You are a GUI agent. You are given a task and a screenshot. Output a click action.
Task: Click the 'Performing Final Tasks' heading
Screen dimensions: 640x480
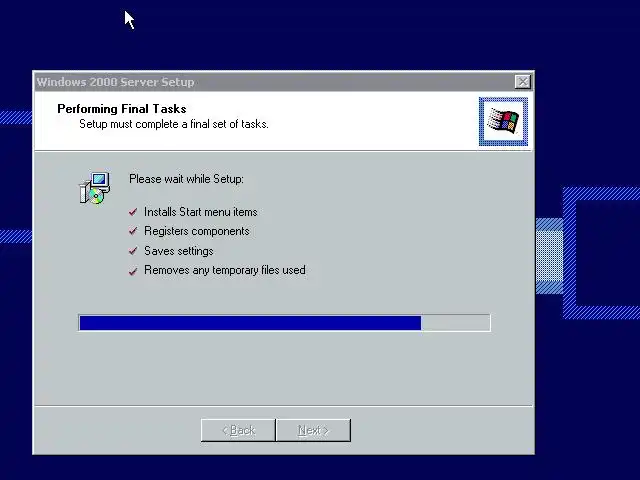click(122, 109)
